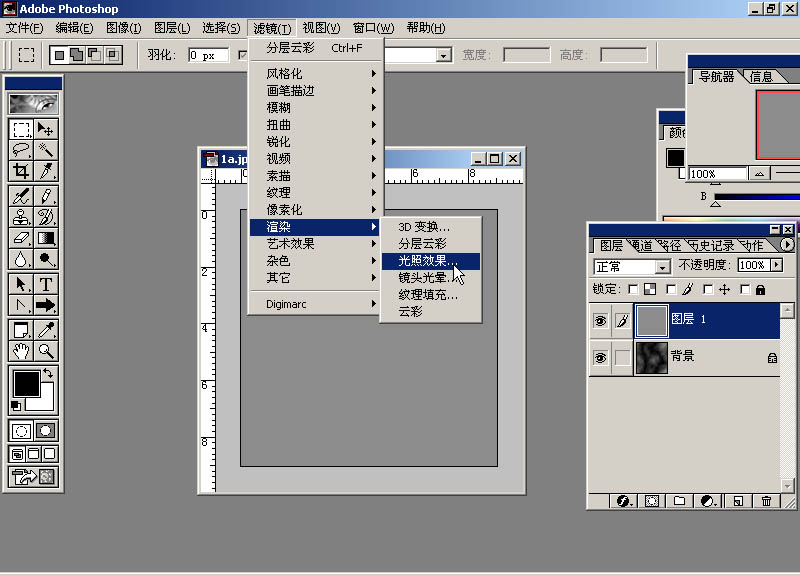Screen dimensions: 800x576
Task: Choose 镜头光晕... filter
Action: pyautogui.click(x=431, y=278)
